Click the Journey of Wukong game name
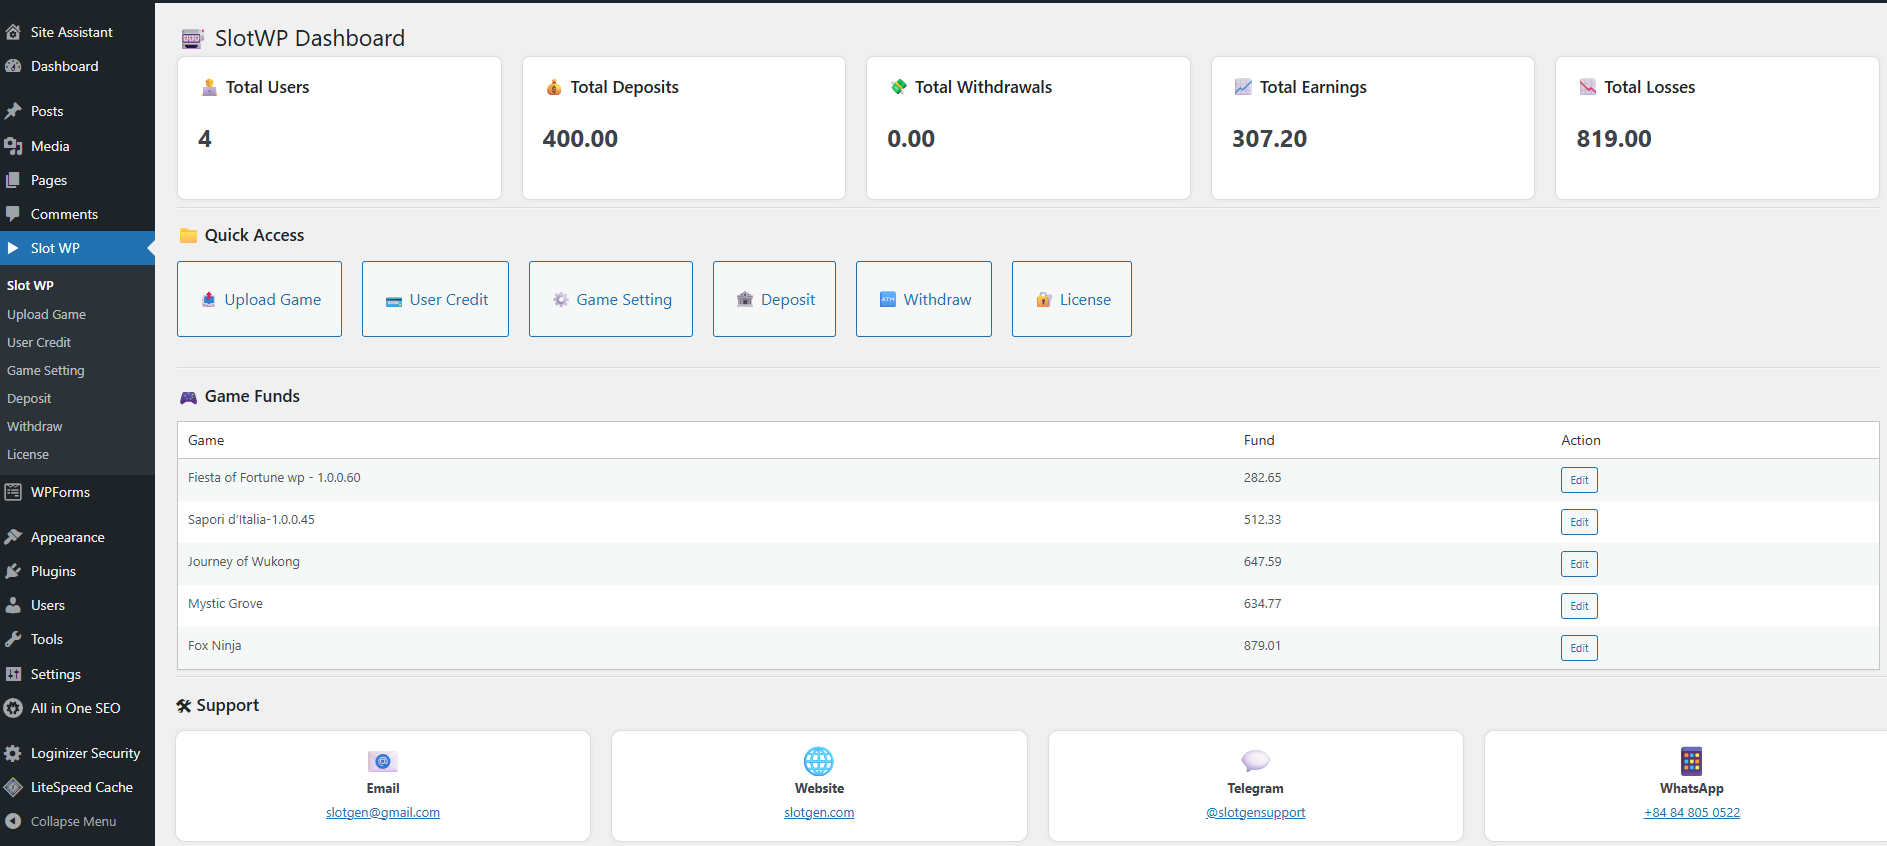This screenshot has width=1887, height=846. tap(244, 562)
